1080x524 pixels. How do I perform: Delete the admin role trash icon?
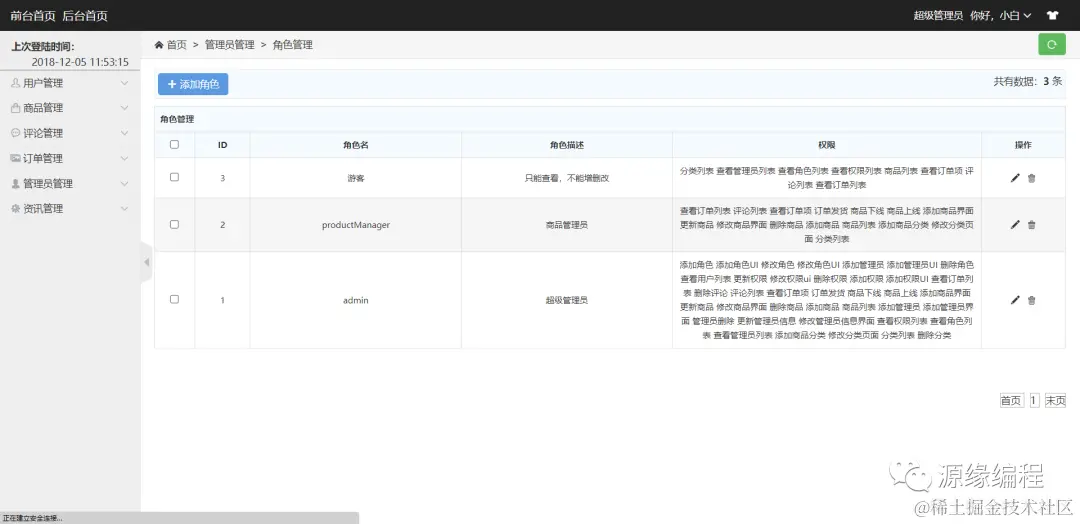[1031, 300]
